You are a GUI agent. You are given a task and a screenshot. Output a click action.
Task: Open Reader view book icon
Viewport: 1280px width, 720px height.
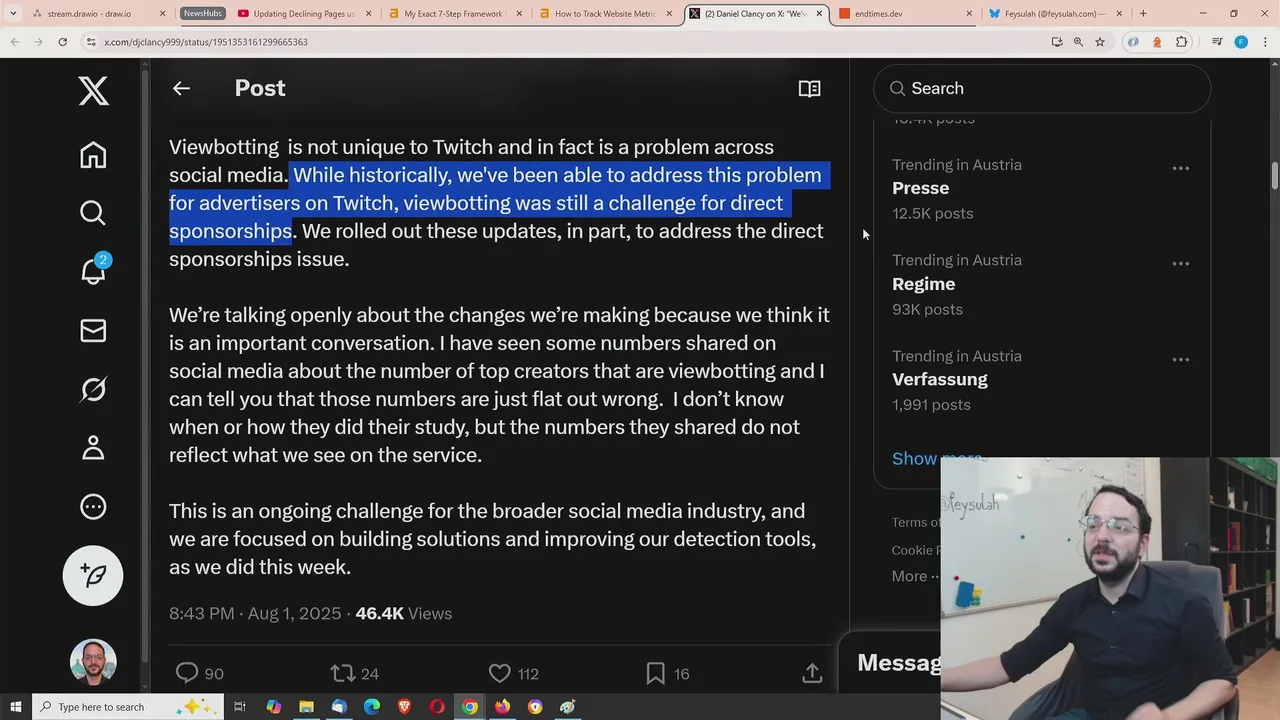[x=809, y=88]
